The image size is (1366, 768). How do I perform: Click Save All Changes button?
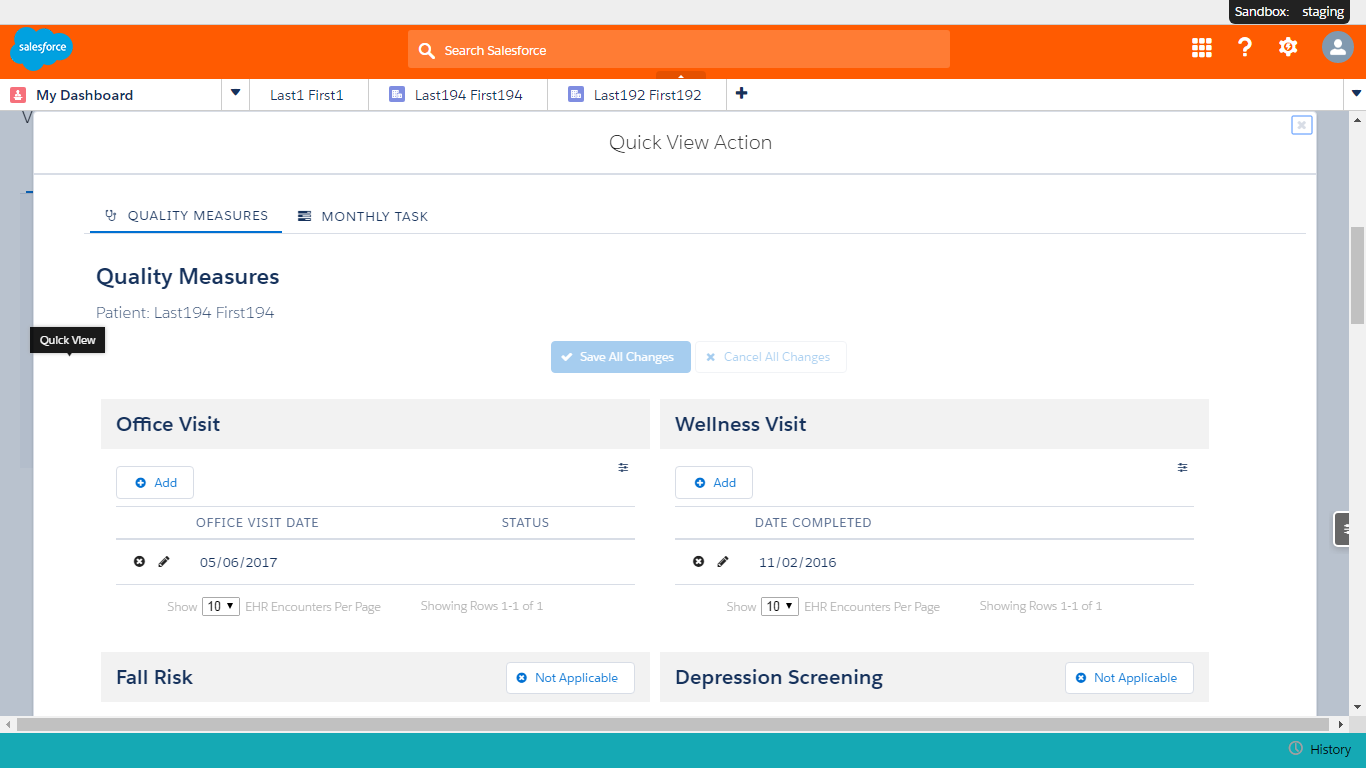[620, 357]
